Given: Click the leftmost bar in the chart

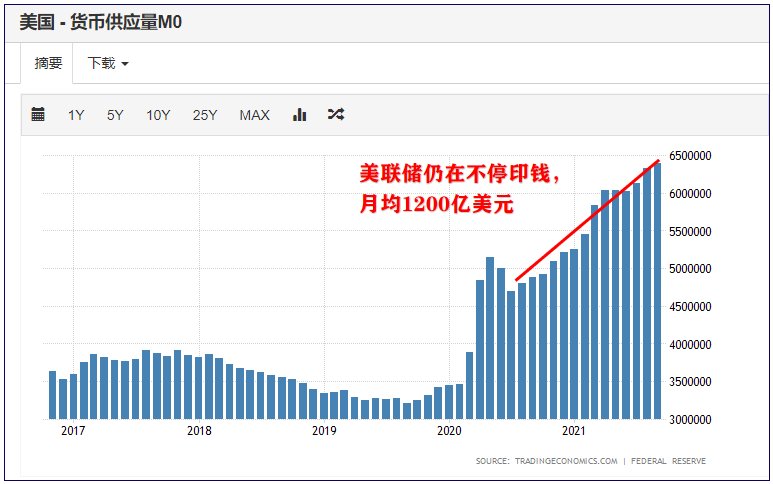Looking at the screenshot, I should [x=53, y=395].
